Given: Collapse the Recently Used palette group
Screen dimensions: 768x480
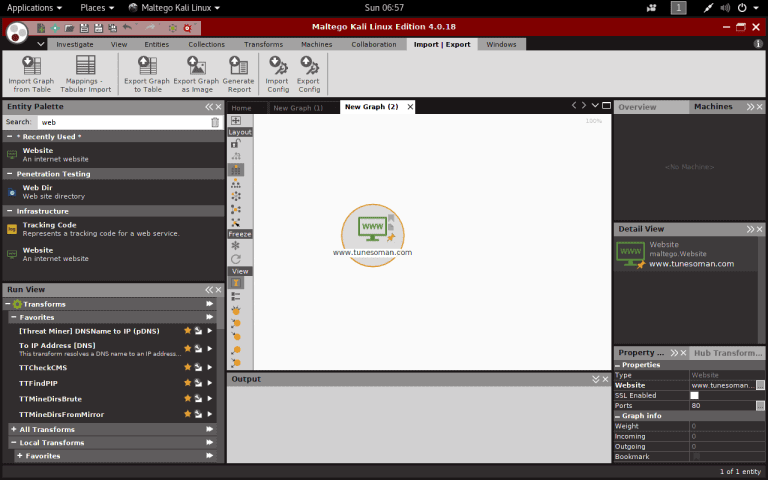Looking at the screenshot, I should [x=9, y=137].
